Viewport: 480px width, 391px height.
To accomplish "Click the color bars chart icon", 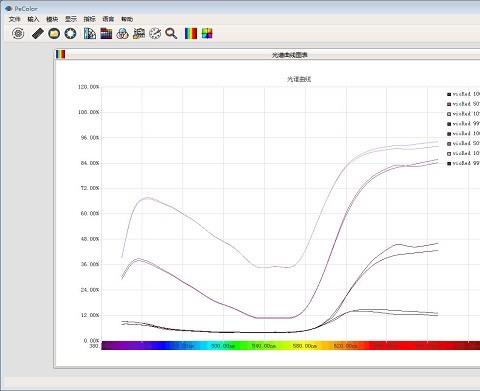I will point(106,33).
